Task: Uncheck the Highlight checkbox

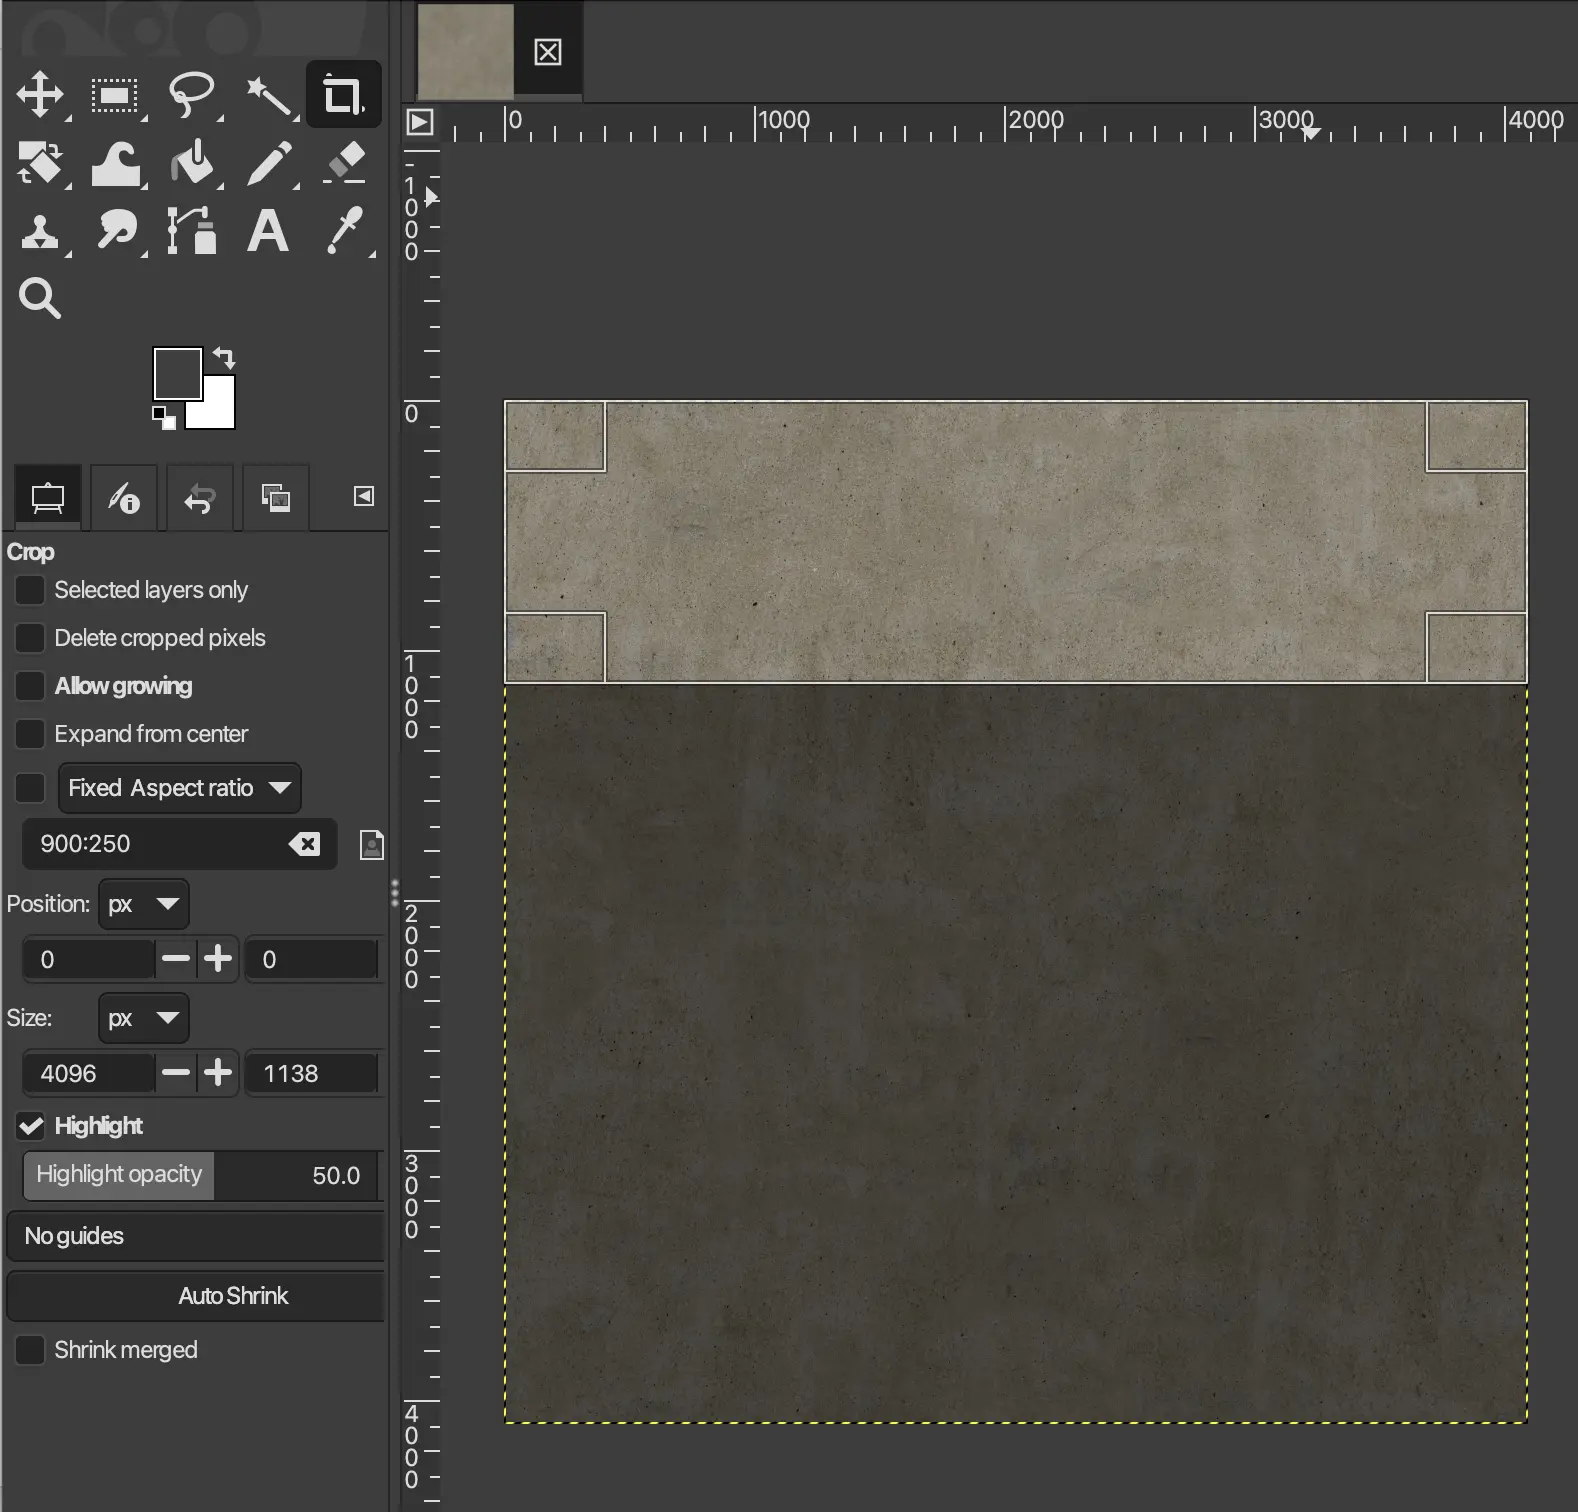Action: (x=30, y=1126)
